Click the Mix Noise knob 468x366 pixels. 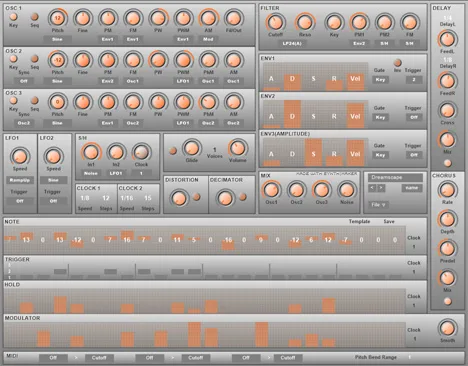coord(347,190)
